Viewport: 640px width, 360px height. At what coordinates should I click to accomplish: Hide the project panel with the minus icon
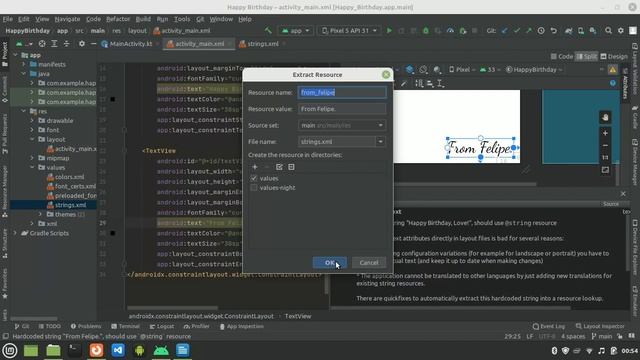tap(93, 44)
